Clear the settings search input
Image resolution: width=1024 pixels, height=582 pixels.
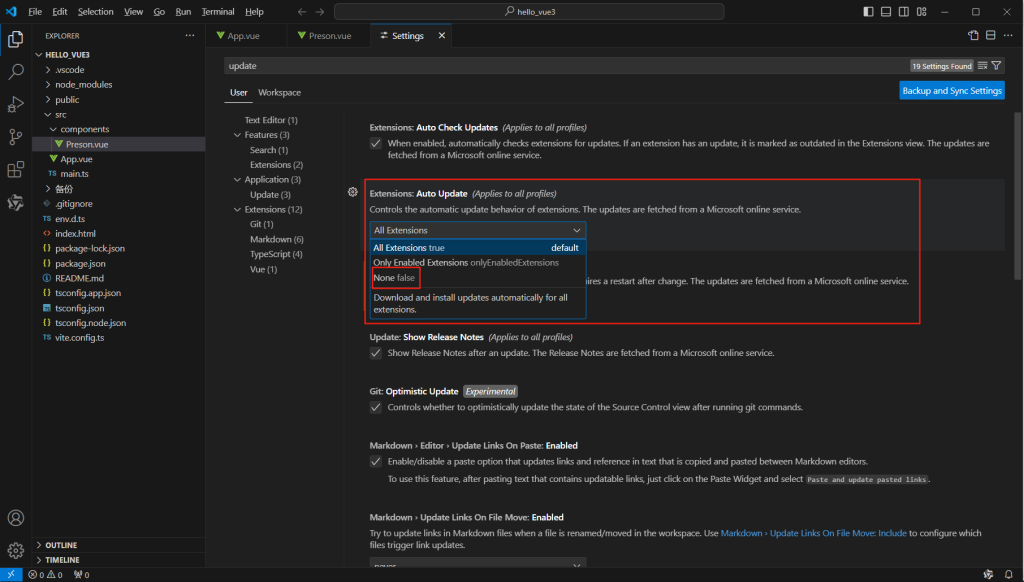click(x=982, y=65)
